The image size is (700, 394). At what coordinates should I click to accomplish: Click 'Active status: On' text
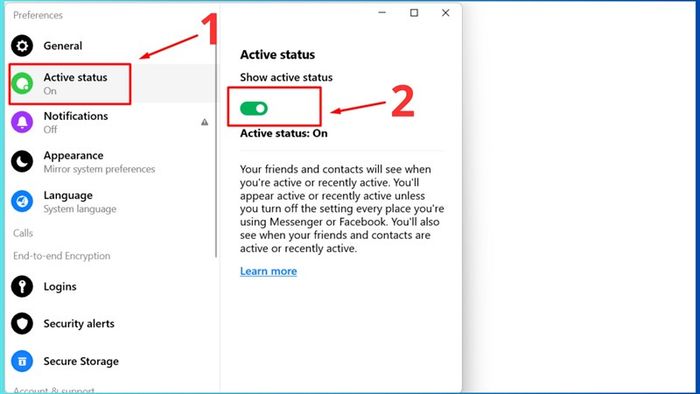283,133
